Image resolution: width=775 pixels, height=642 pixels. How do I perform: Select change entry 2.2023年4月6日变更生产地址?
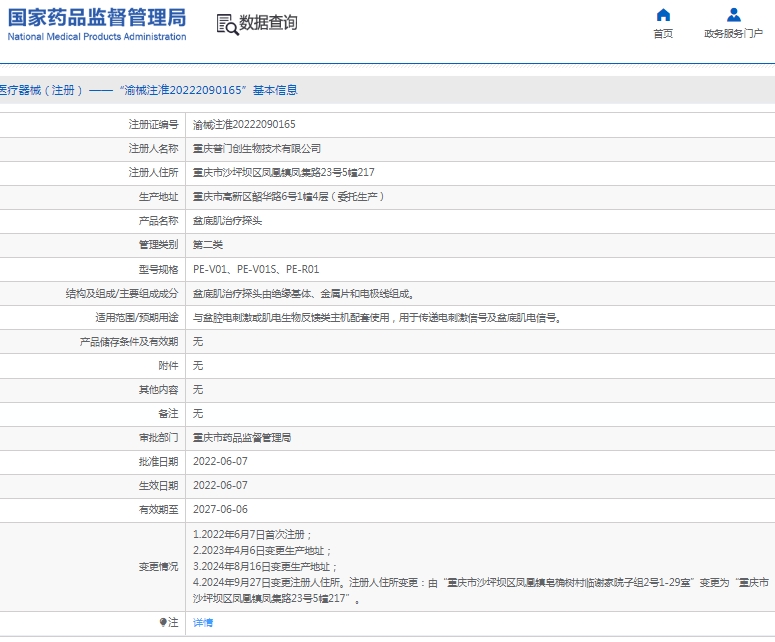pyautogui.click(x=262, y=551)
